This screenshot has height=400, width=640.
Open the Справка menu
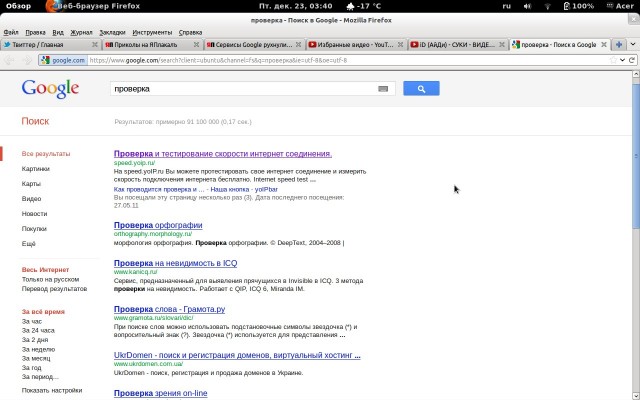click(190, 32)
